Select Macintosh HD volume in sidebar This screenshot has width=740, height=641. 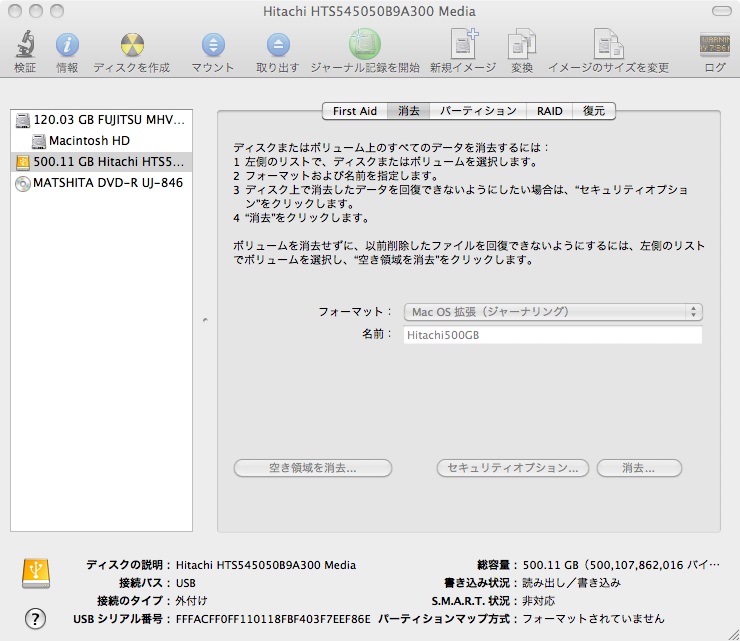pyautogui.click(x=101, y=141)
